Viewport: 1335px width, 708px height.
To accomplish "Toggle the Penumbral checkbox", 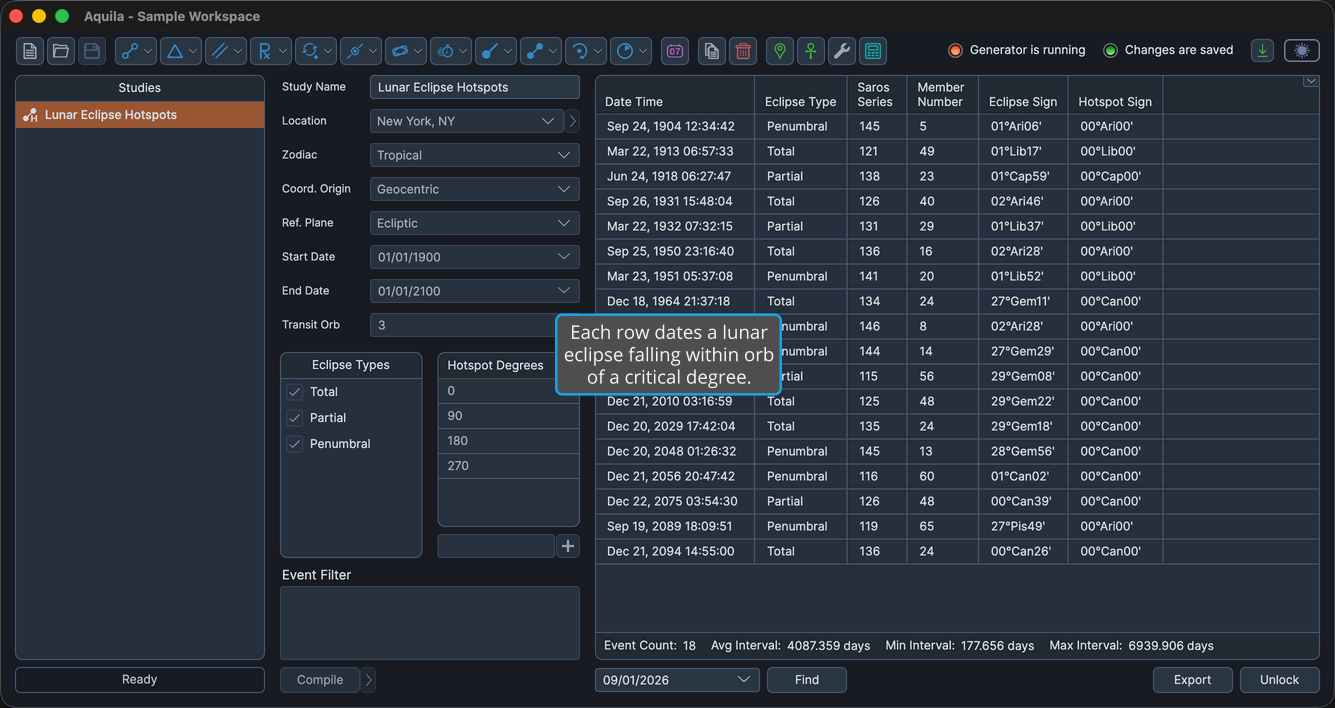I will (295, 444).
